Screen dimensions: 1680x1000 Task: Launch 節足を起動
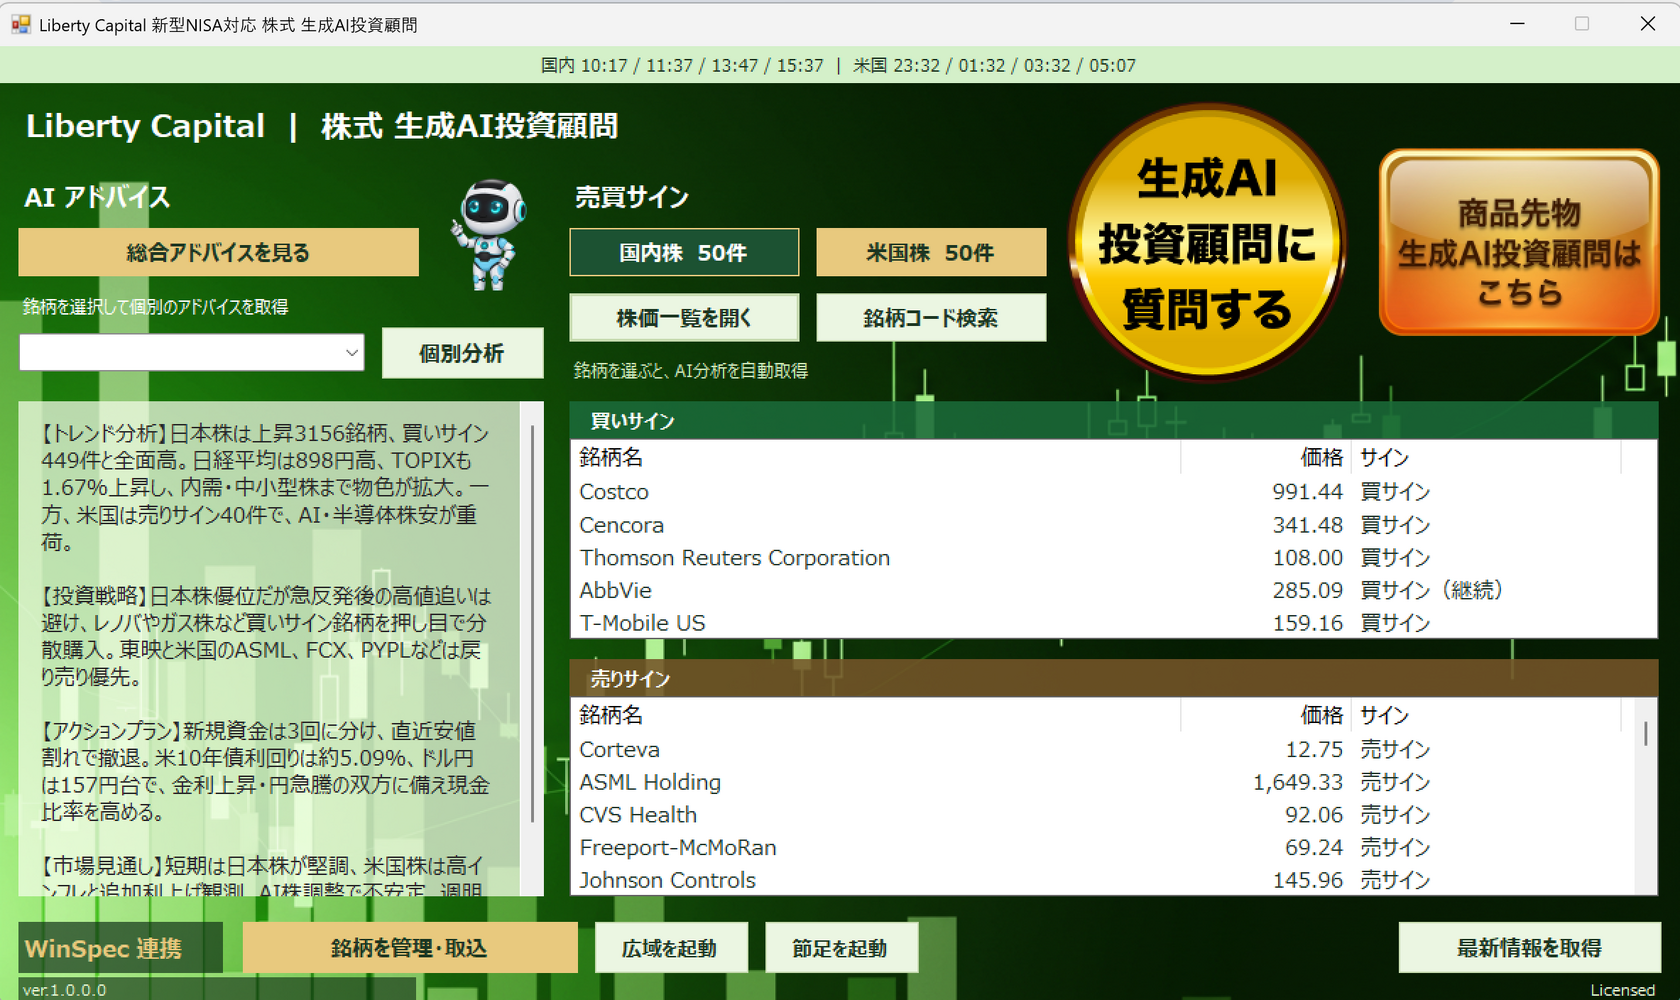click(x=840, y=947)
